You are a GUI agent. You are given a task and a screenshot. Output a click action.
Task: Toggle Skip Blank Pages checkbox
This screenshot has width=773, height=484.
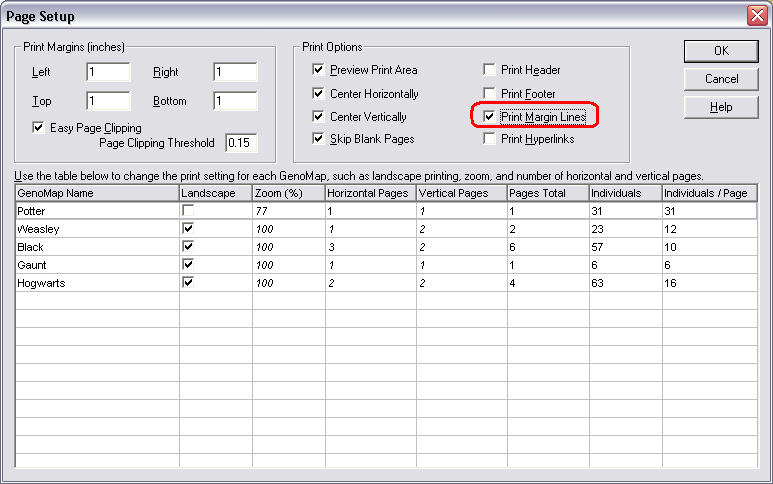[319, 139]
